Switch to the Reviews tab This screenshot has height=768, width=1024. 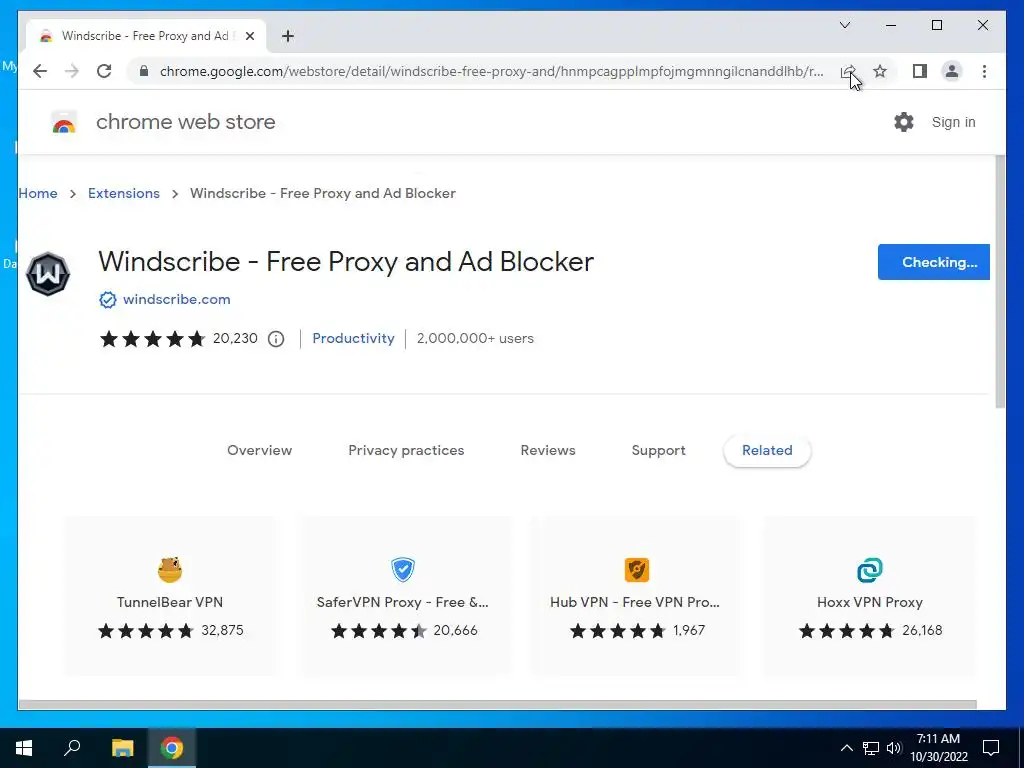(548, 450)
